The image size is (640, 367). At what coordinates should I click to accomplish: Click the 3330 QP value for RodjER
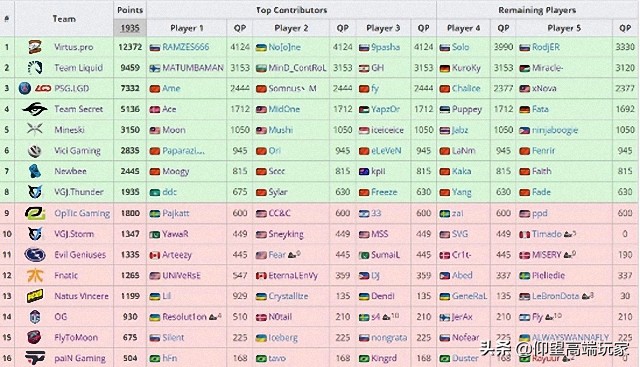tap(625, 47)
